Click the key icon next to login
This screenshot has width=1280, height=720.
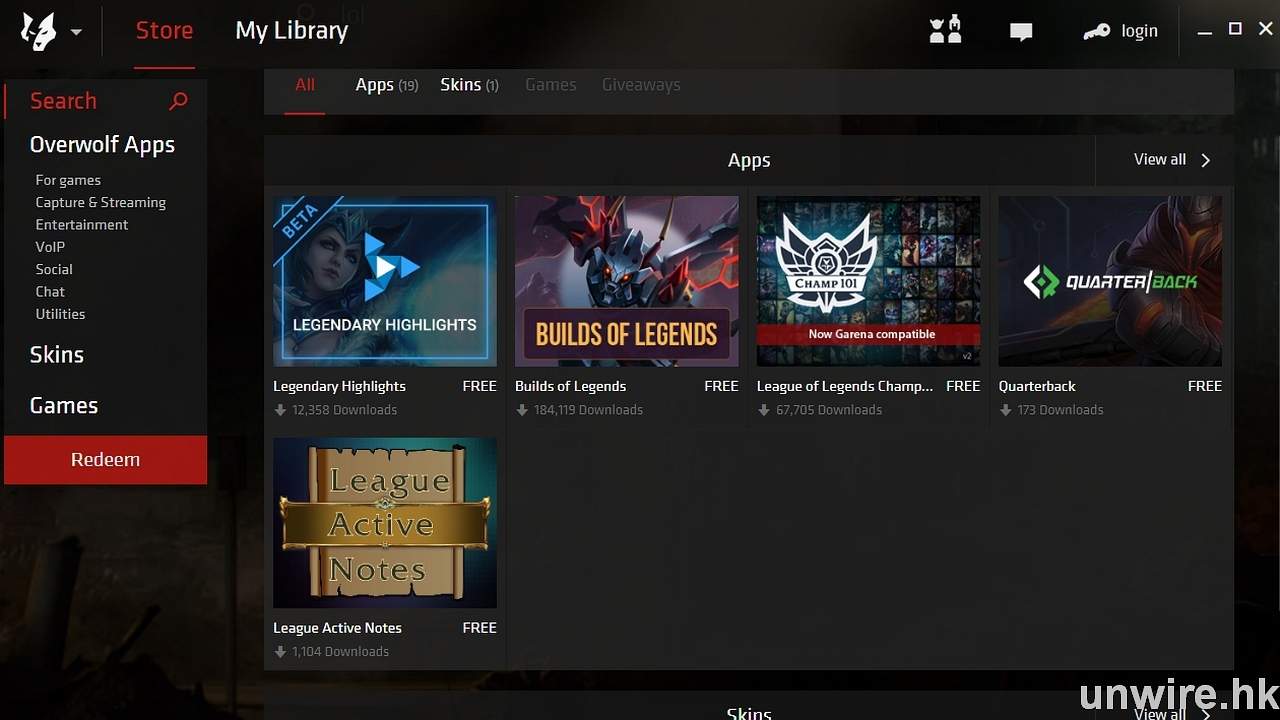coord(1096,32)
